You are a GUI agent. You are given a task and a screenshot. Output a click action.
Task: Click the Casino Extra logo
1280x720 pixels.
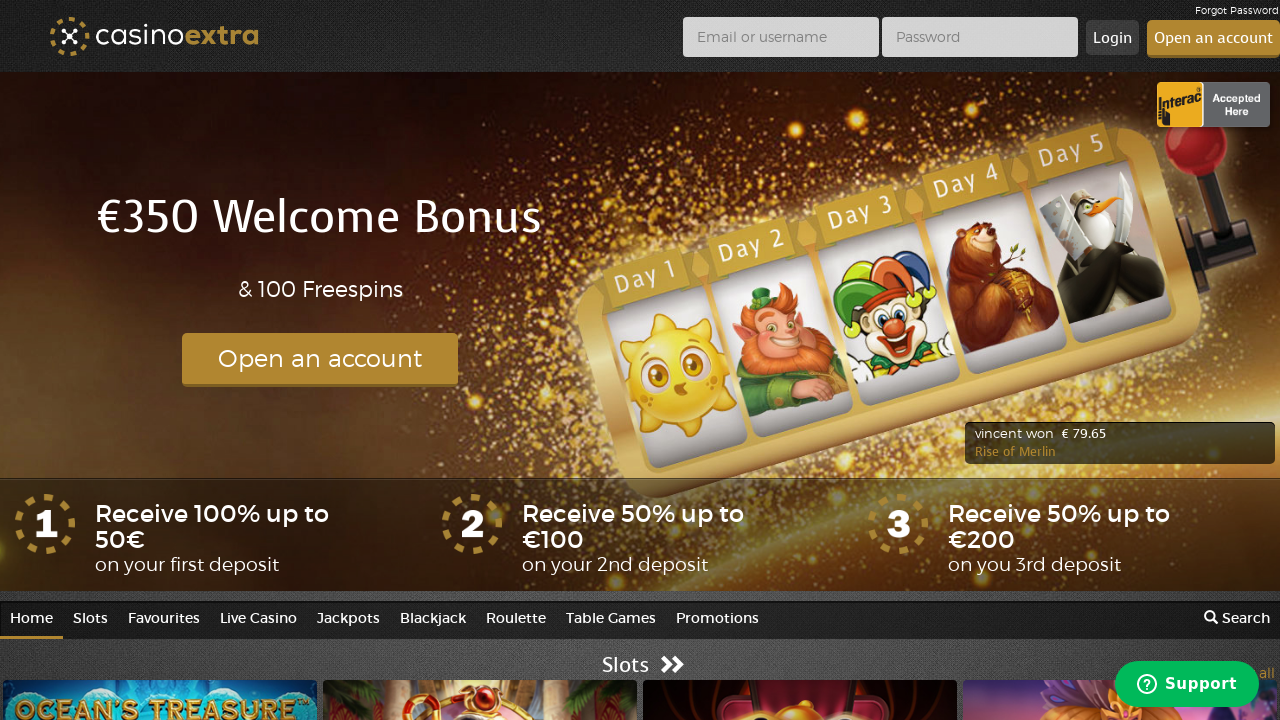(x=154, y=37)
